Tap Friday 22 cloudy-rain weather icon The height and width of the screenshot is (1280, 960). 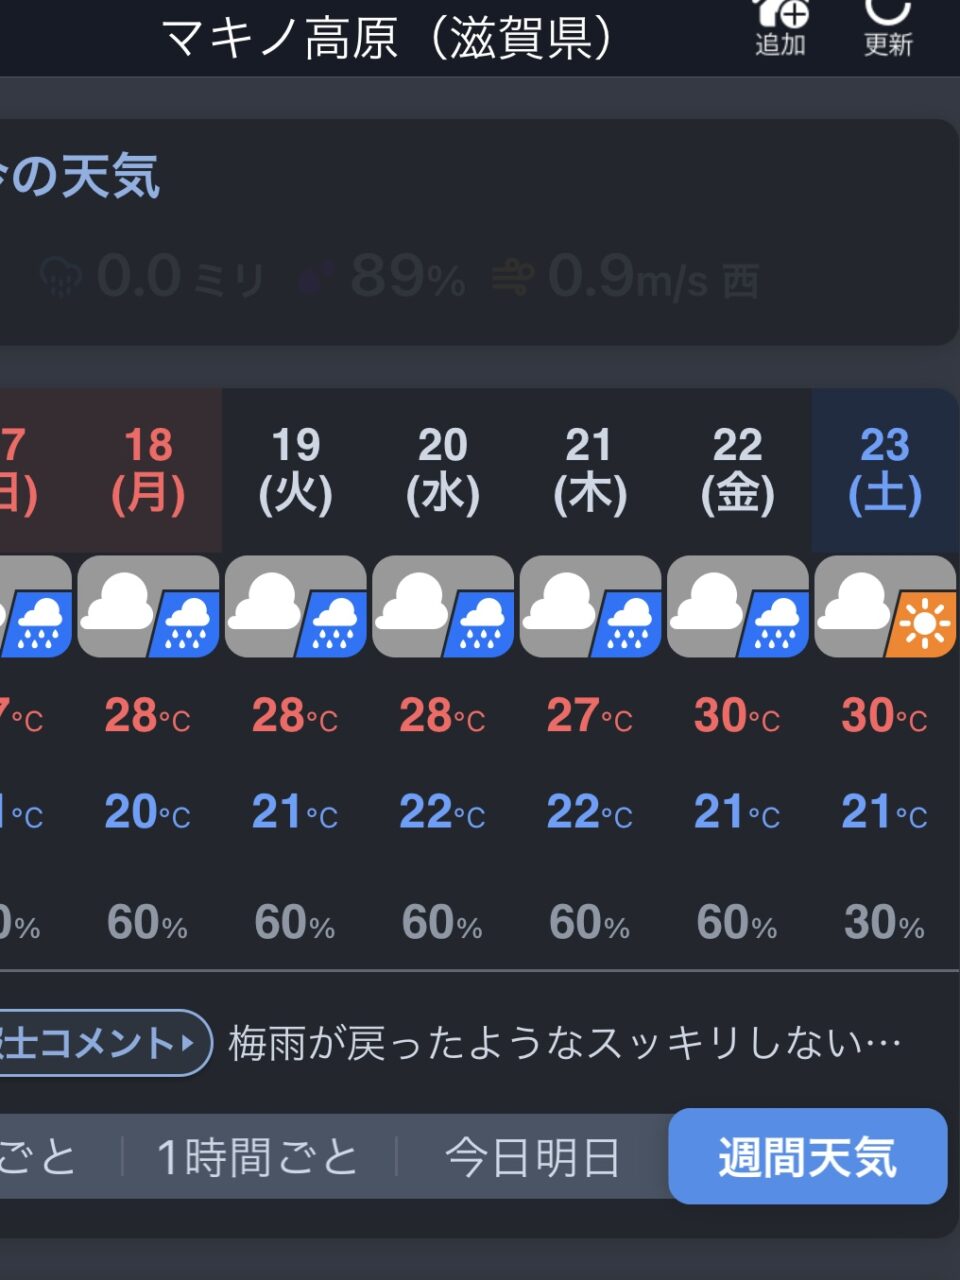738,607
